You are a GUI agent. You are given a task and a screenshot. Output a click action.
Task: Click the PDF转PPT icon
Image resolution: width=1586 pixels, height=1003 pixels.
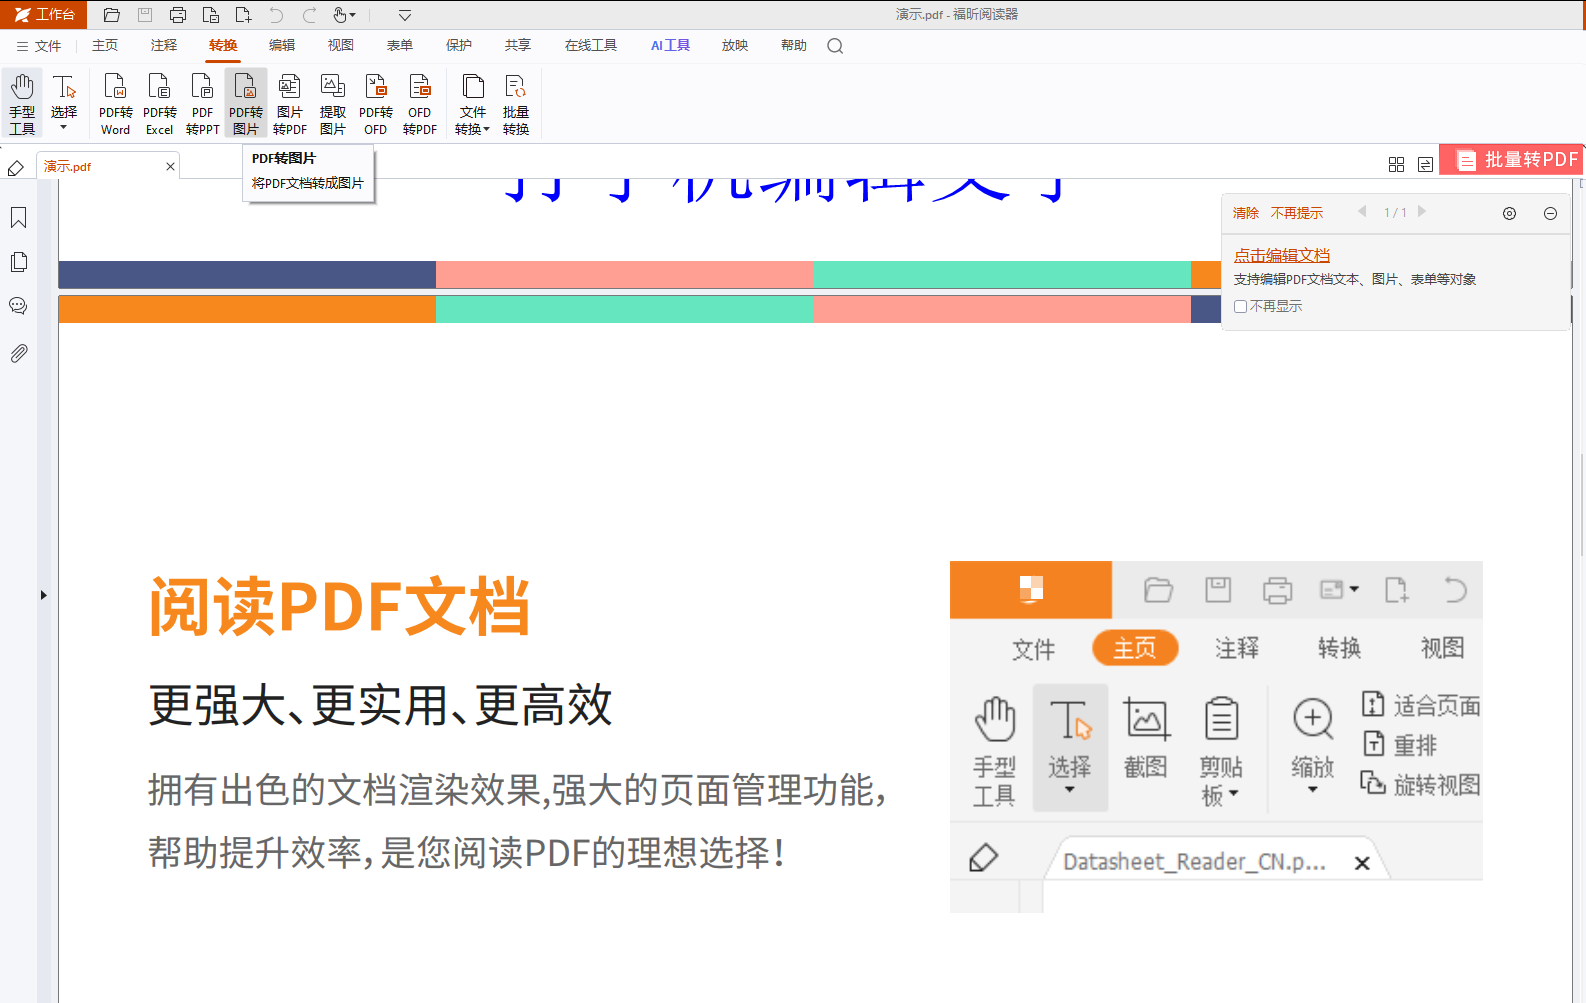(x=202, y=103)
